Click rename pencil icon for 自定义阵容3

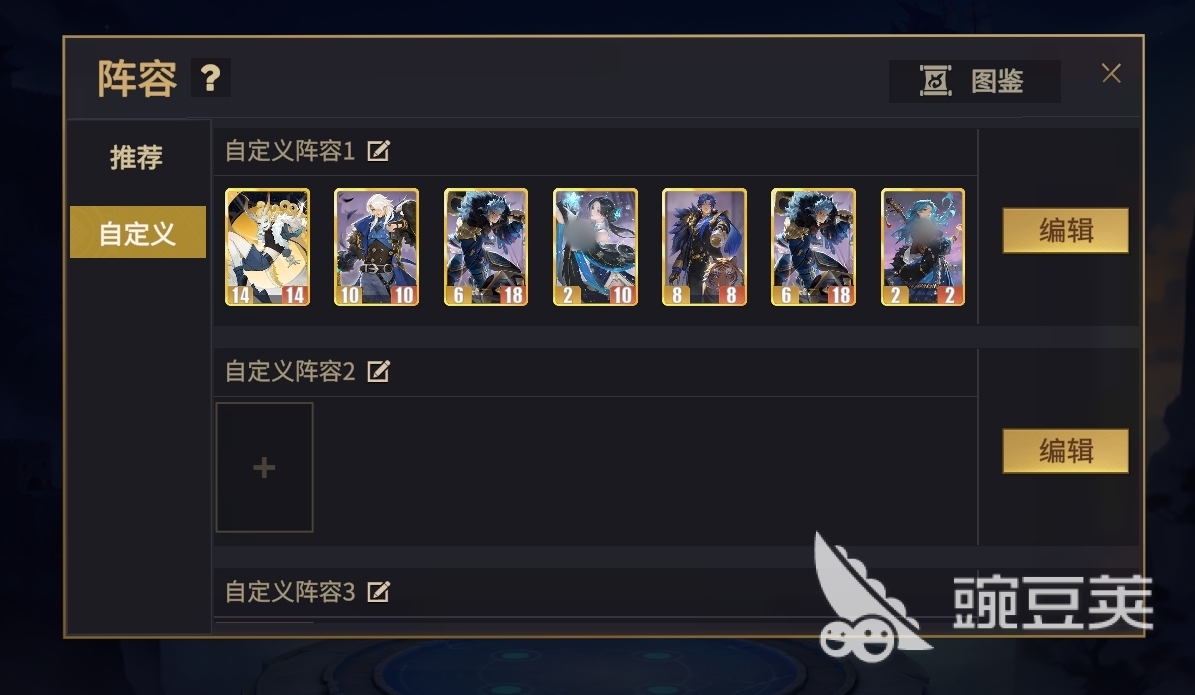coord(378,591)
